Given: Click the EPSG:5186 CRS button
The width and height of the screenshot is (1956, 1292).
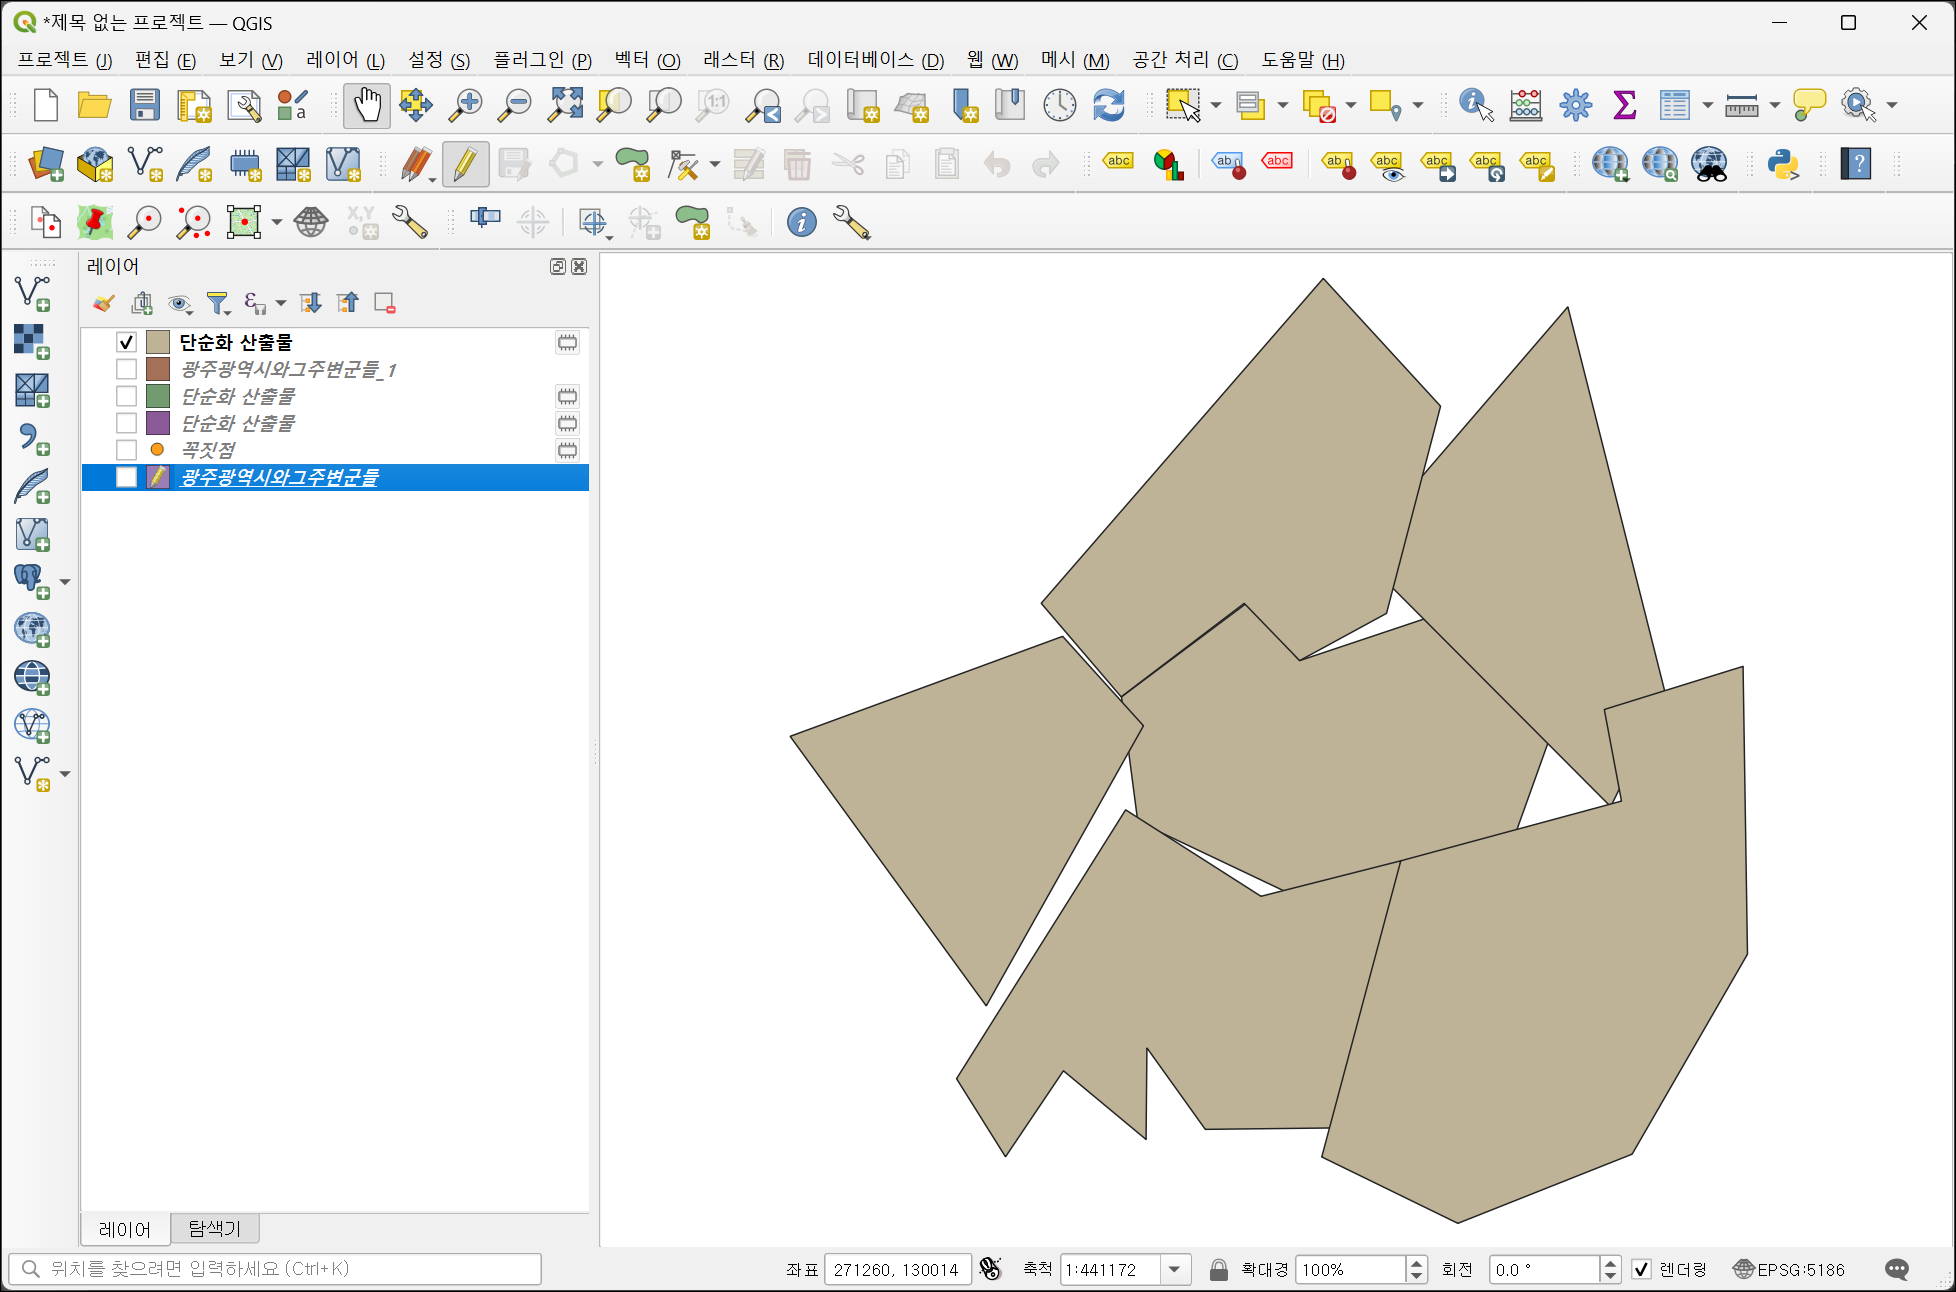Looking at the screenshot, I should pyautogui.click(x=1789, y=1269).
